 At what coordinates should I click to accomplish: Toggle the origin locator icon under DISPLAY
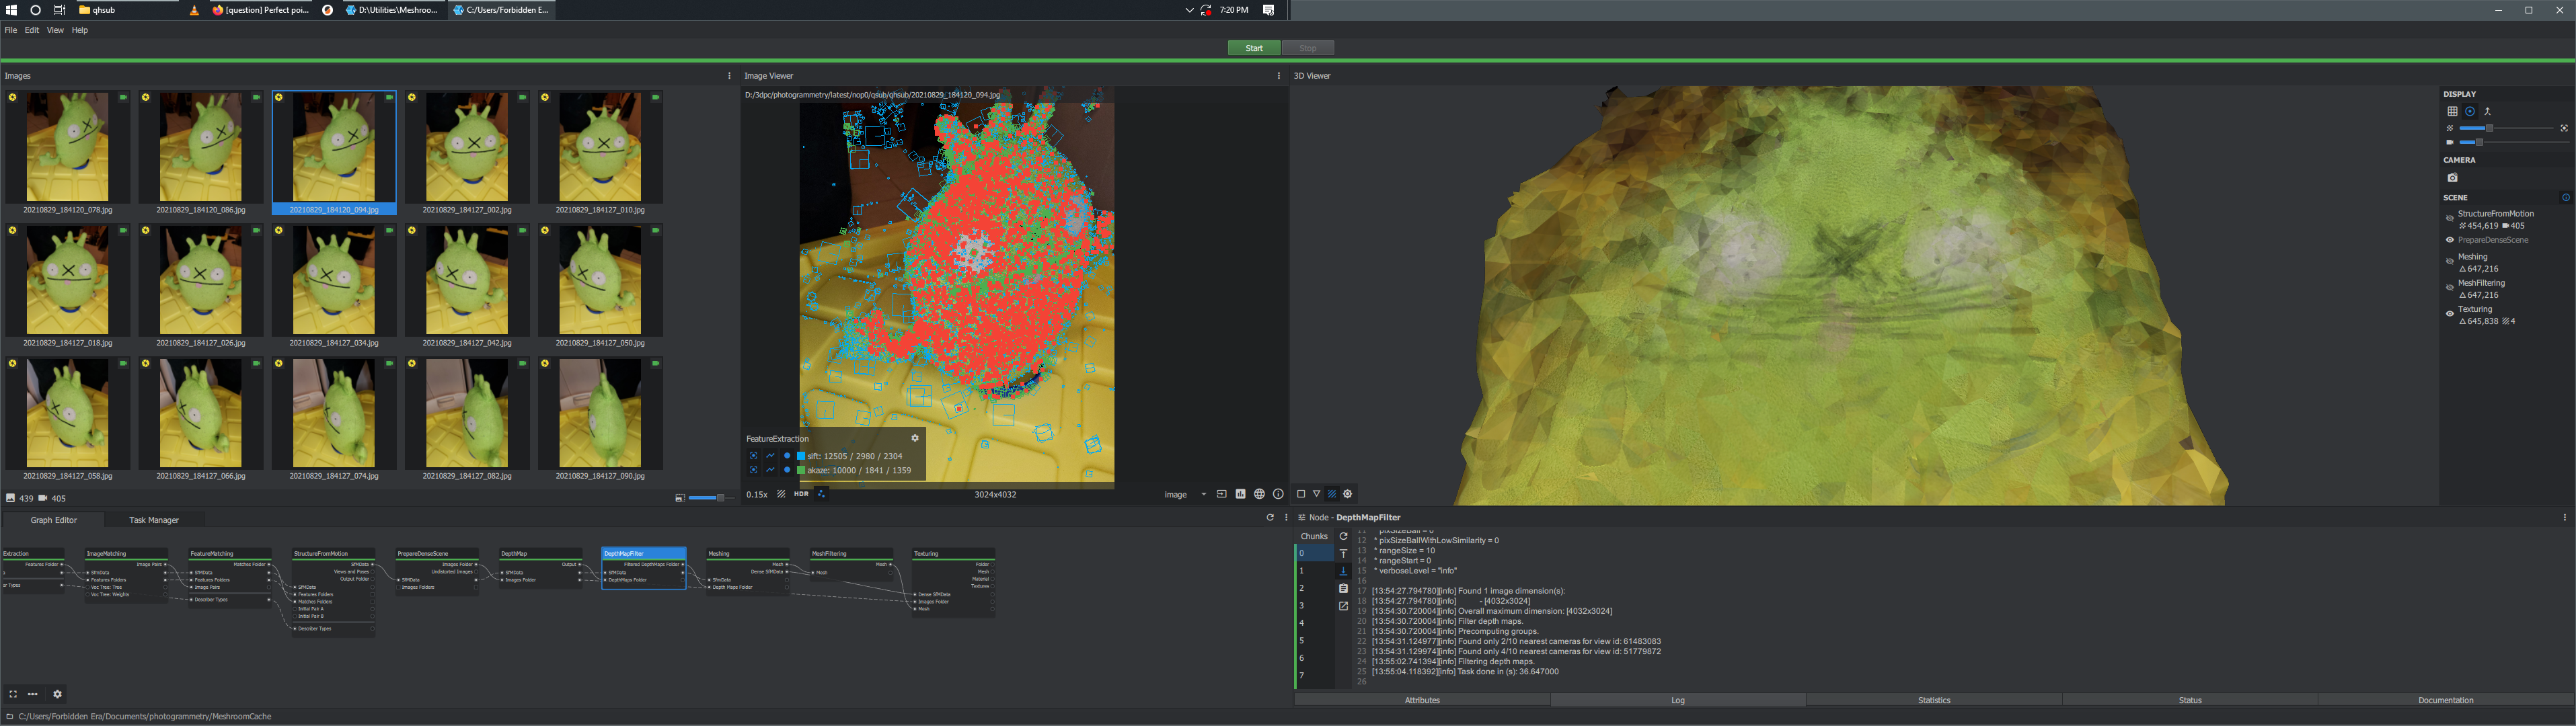(2488, 111)
